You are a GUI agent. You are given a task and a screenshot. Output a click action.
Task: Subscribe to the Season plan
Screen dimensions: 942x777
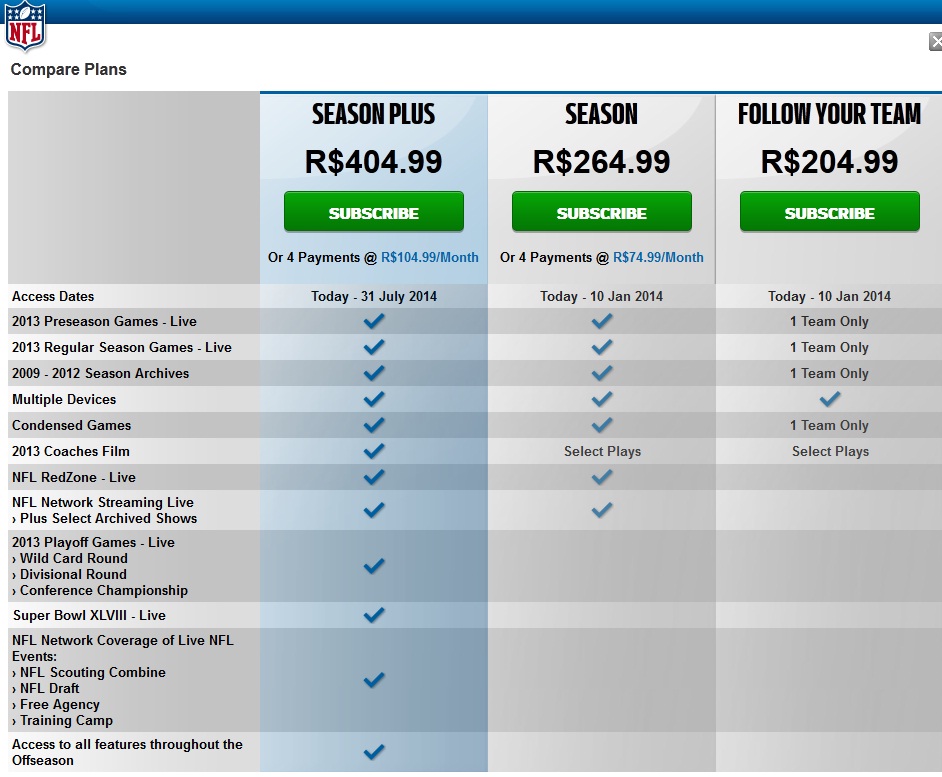point(601,212)
